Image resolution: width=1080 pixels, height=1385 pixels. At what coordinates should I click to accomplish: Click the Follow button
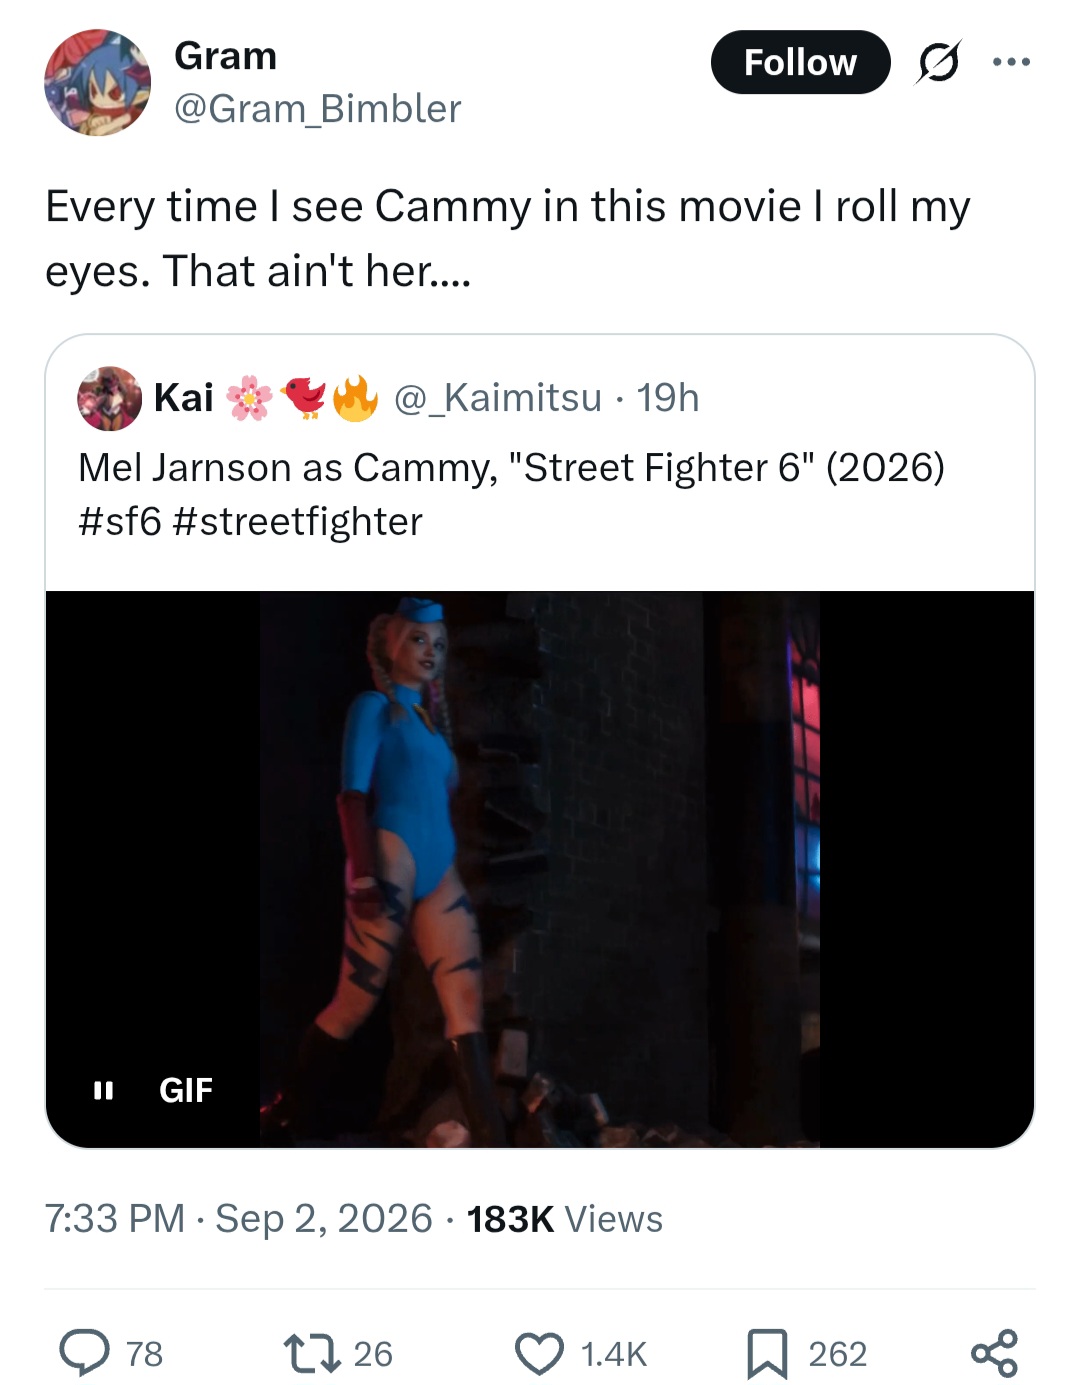pos(800,62)
